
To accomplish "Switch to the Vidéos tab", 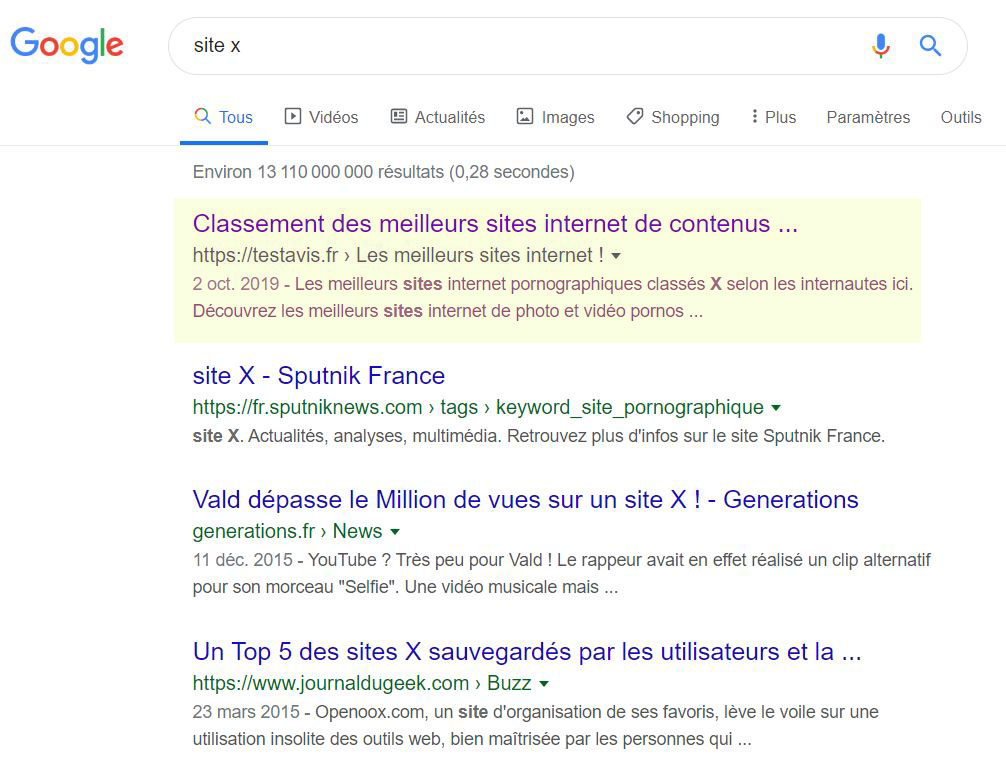I will tap(321, 117).
